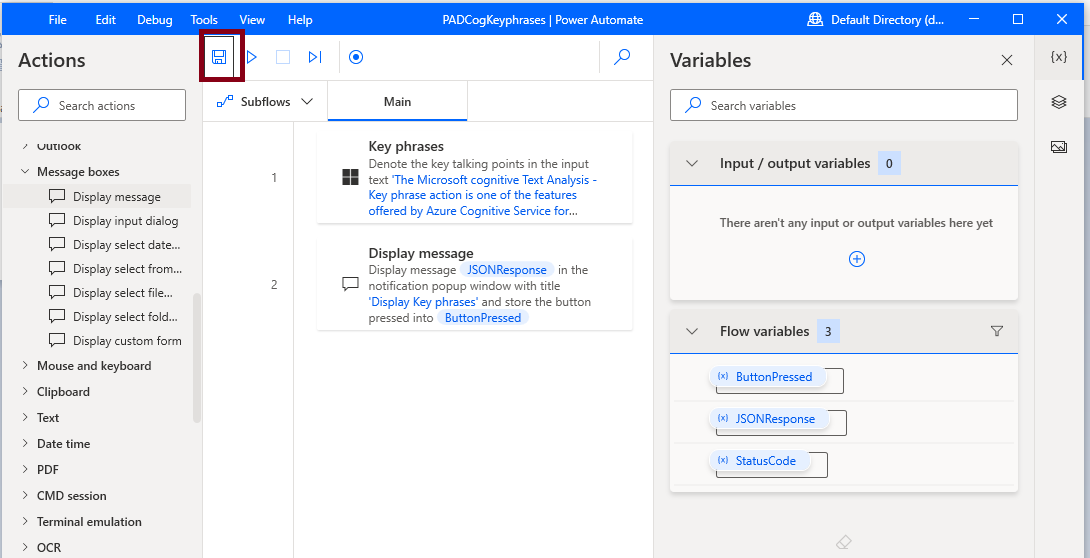Image resolution: width=1090 pixels, height=558 pixels.
Task: Add input/output variable plus icon
Action: point(856,259)
